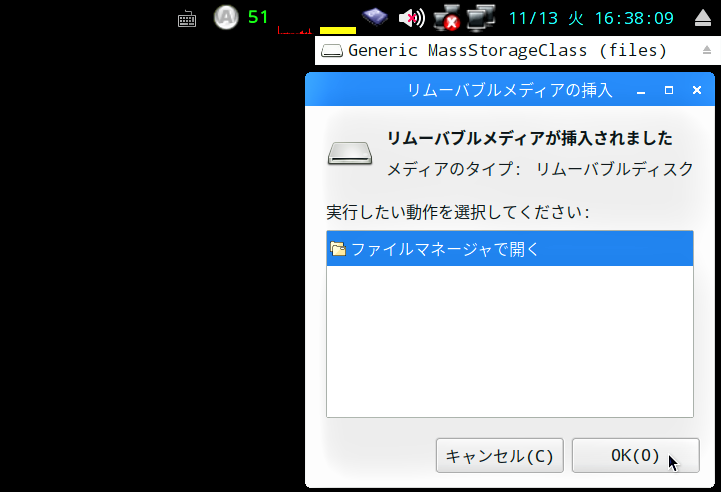The image size is (721, 492).
Task: Click the yellow memory usage bar
Action: coord(338,30)
